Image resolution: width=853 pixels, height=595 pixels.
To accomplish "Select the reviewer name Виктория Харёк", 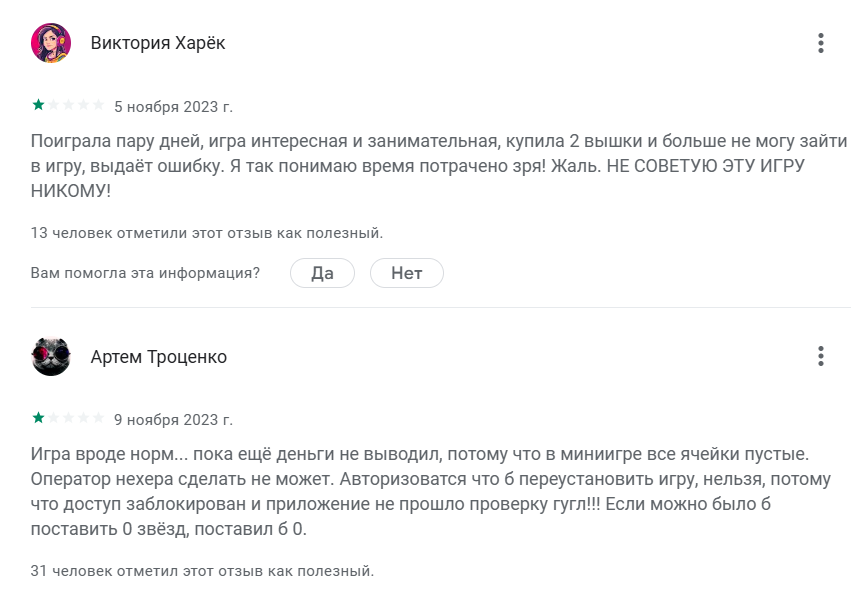I will [158, 43].
